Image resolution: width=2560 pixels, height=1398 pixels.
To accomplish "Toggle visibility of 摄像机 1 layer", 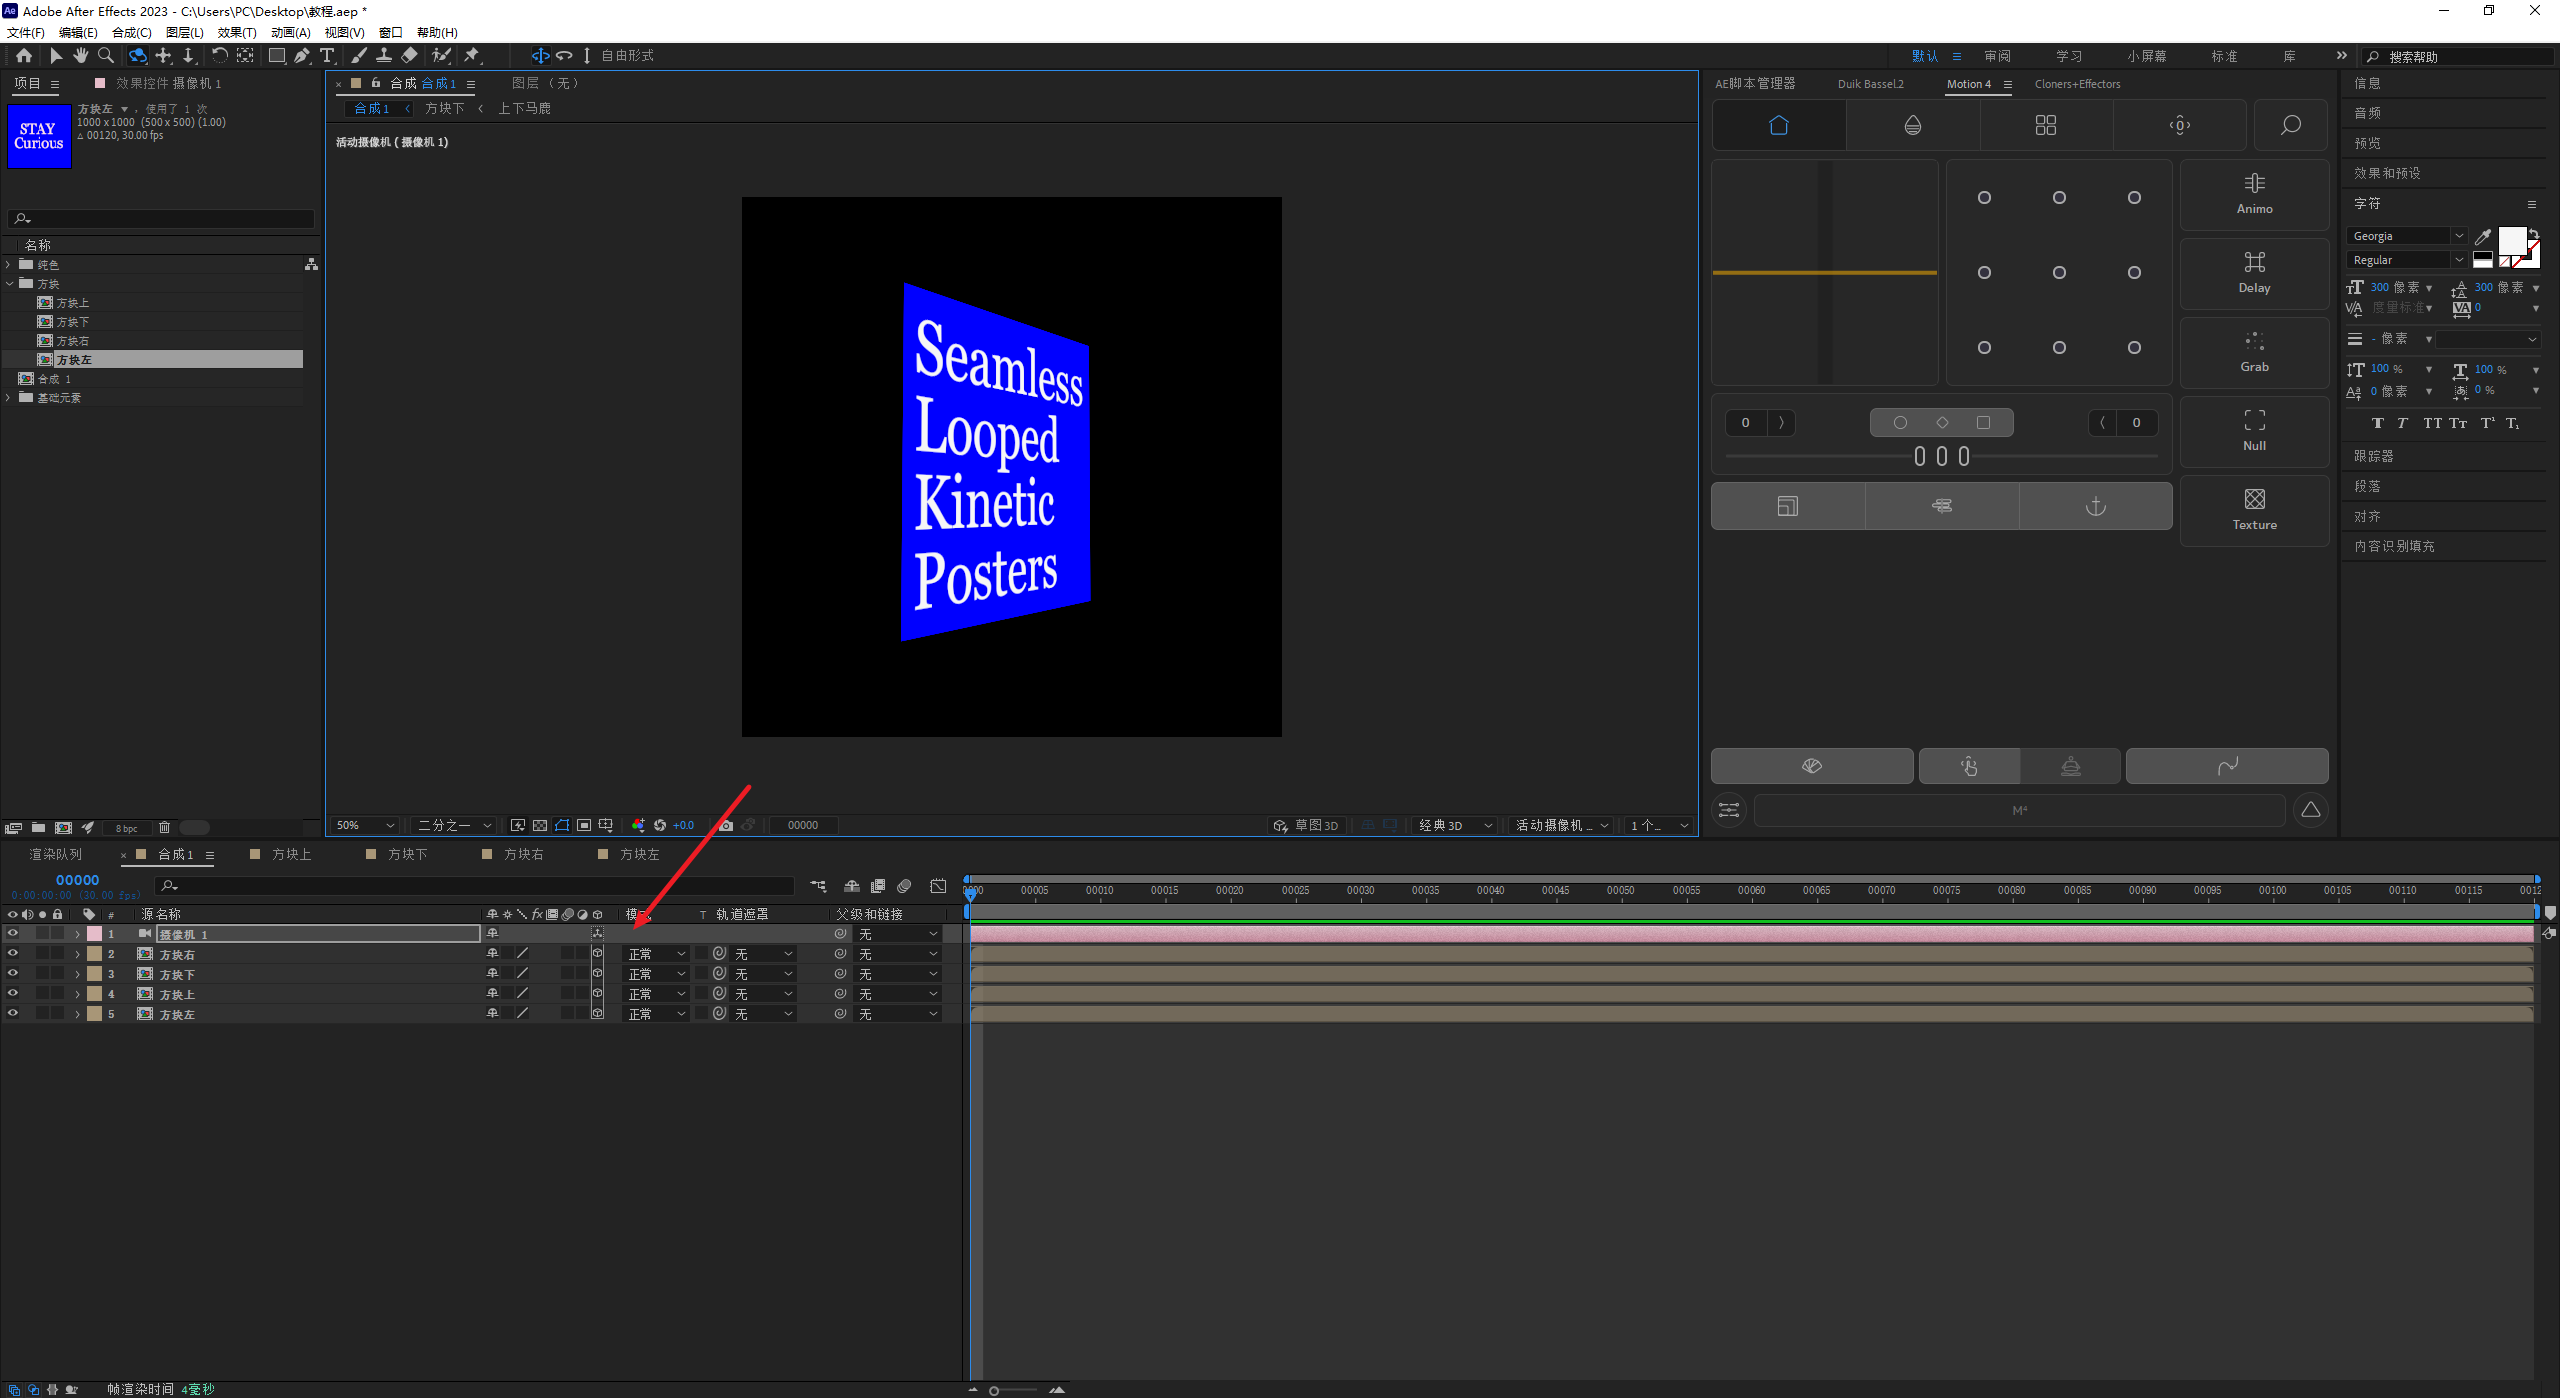I will coord(13,934).
